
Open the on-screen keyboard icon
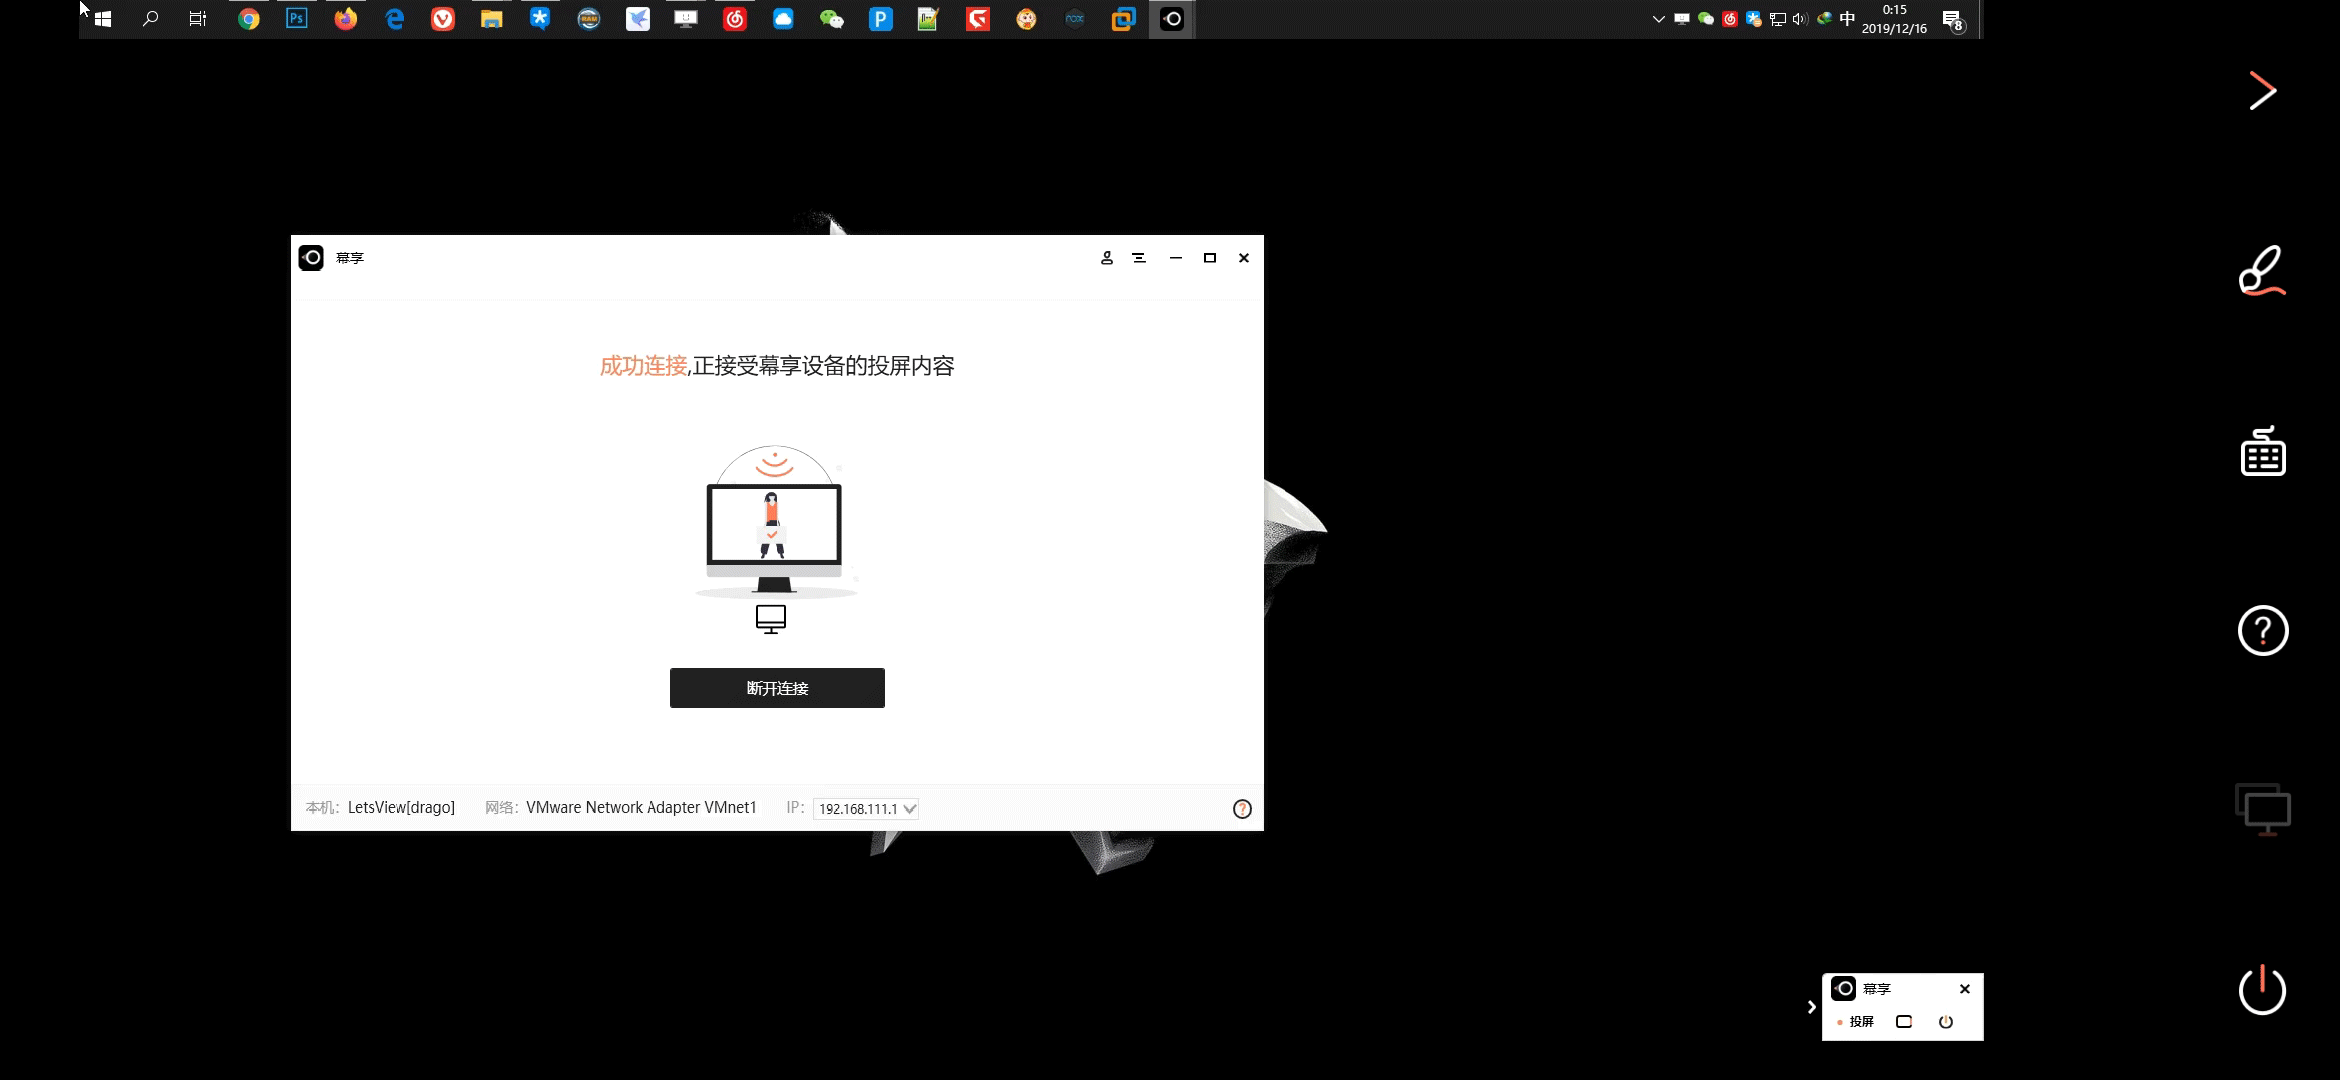tap(2262, 452)
